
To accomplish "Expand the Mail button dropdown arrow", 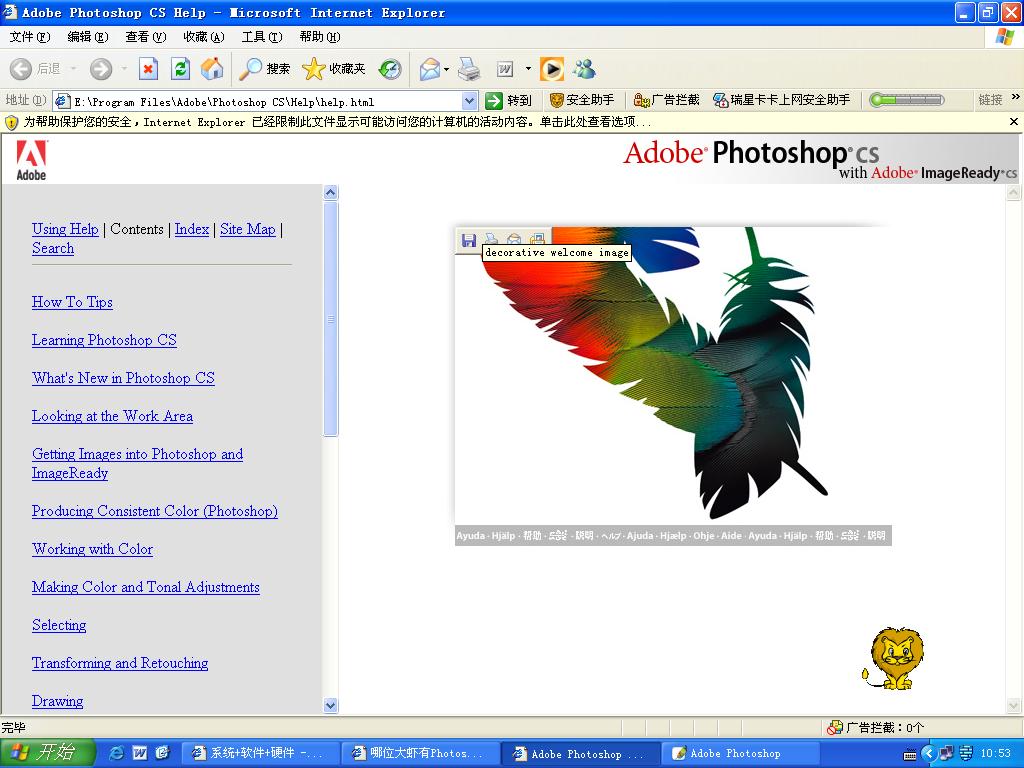I will [447, 69].
